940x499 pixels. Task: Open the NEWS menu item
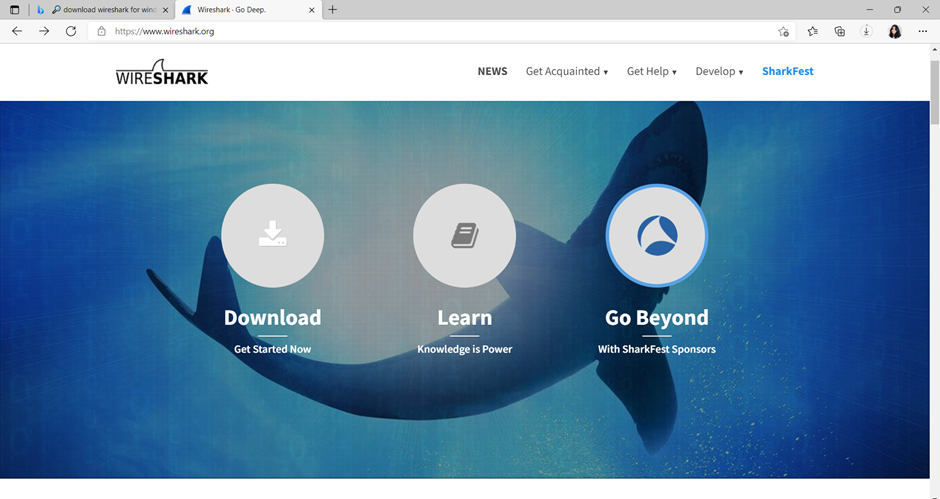point(492,71)
